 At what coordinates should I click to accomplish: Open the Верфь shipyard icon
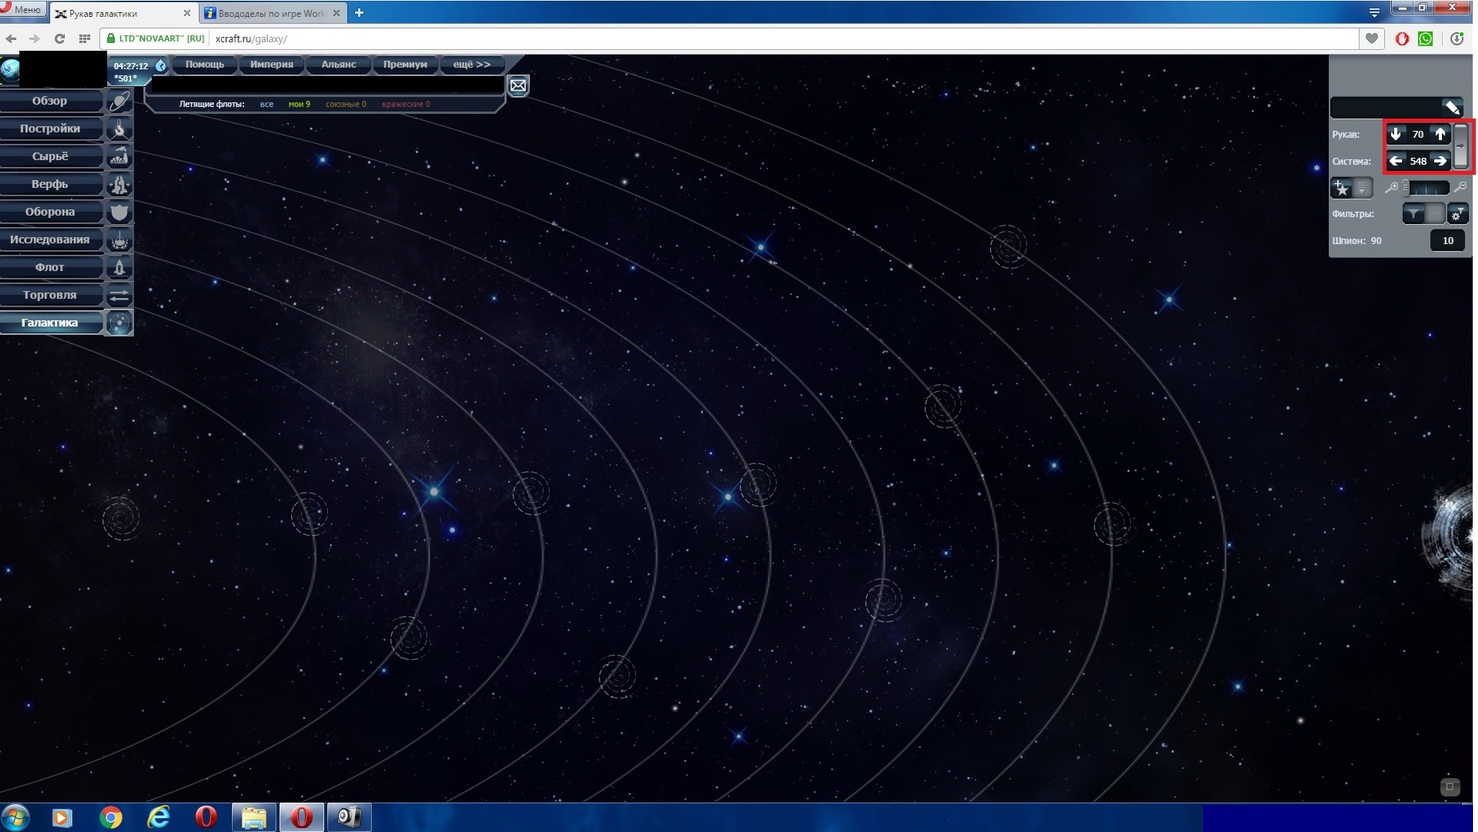(119, 184)
